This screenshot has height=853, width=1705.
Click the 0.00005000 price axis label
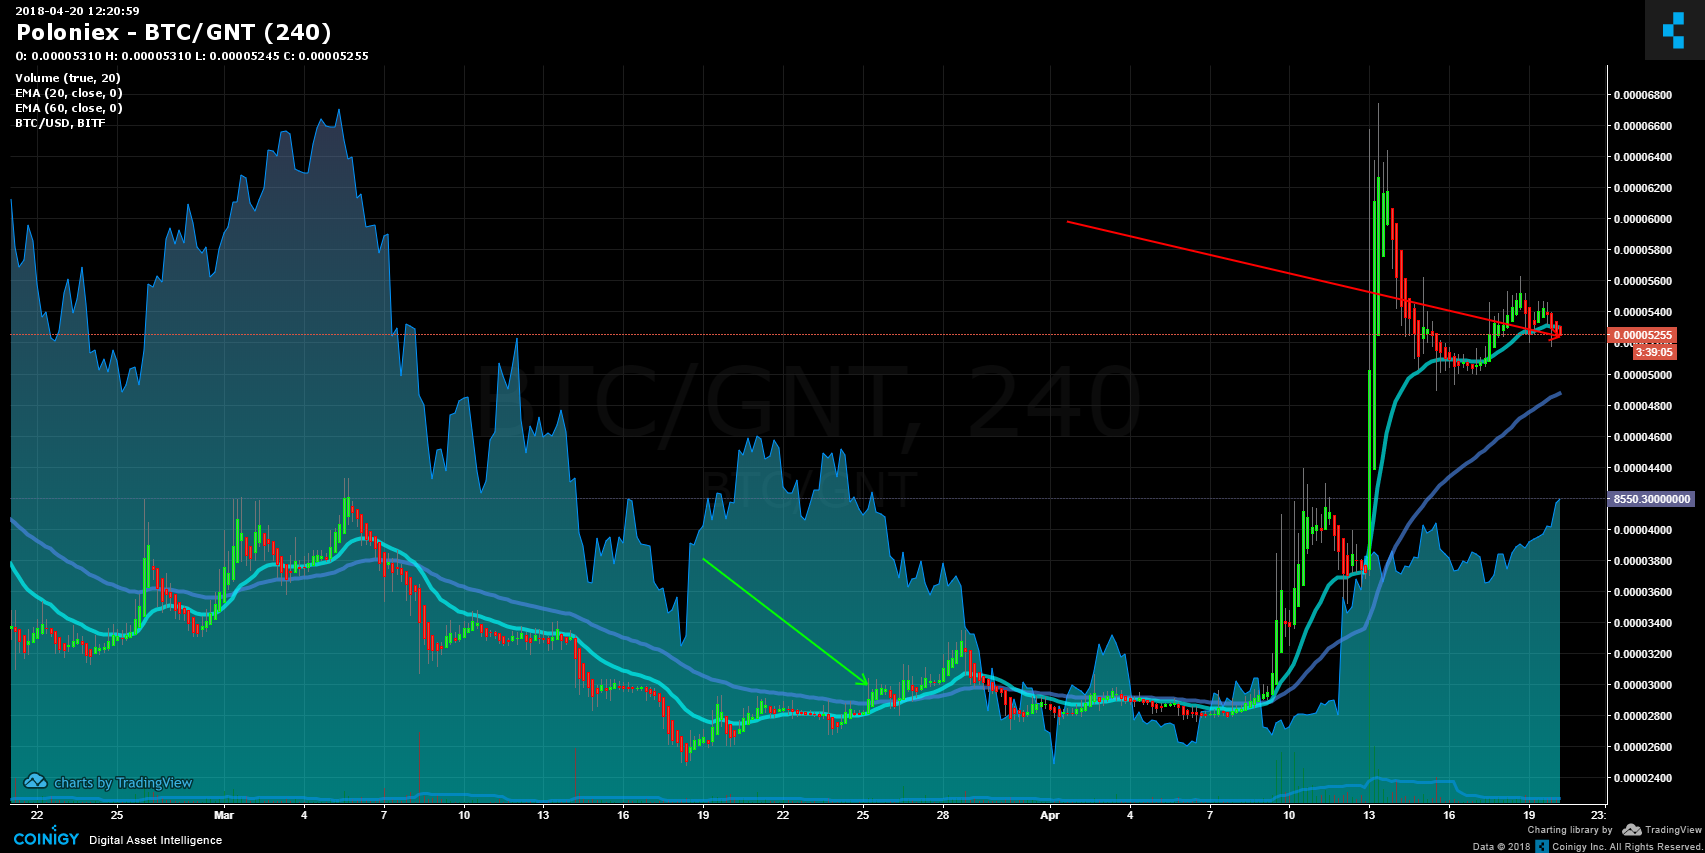[x=1642, y=375]
